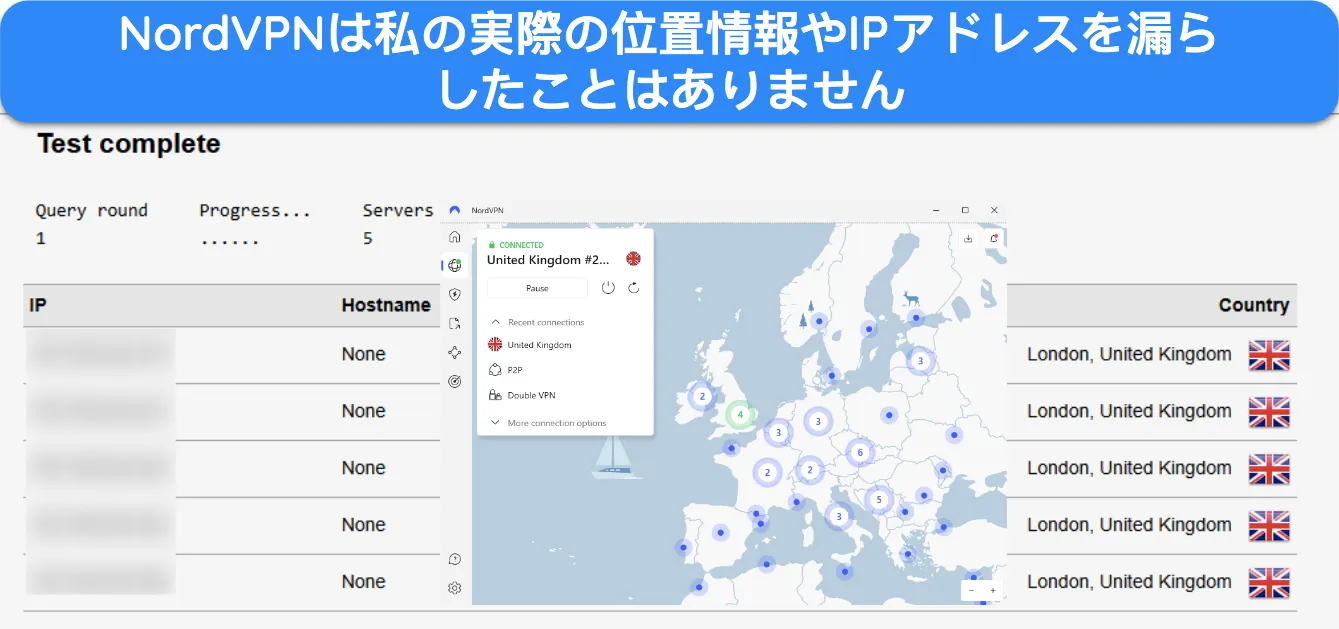
Task: Click last row UK flag in table
Action: [1269, 583]
